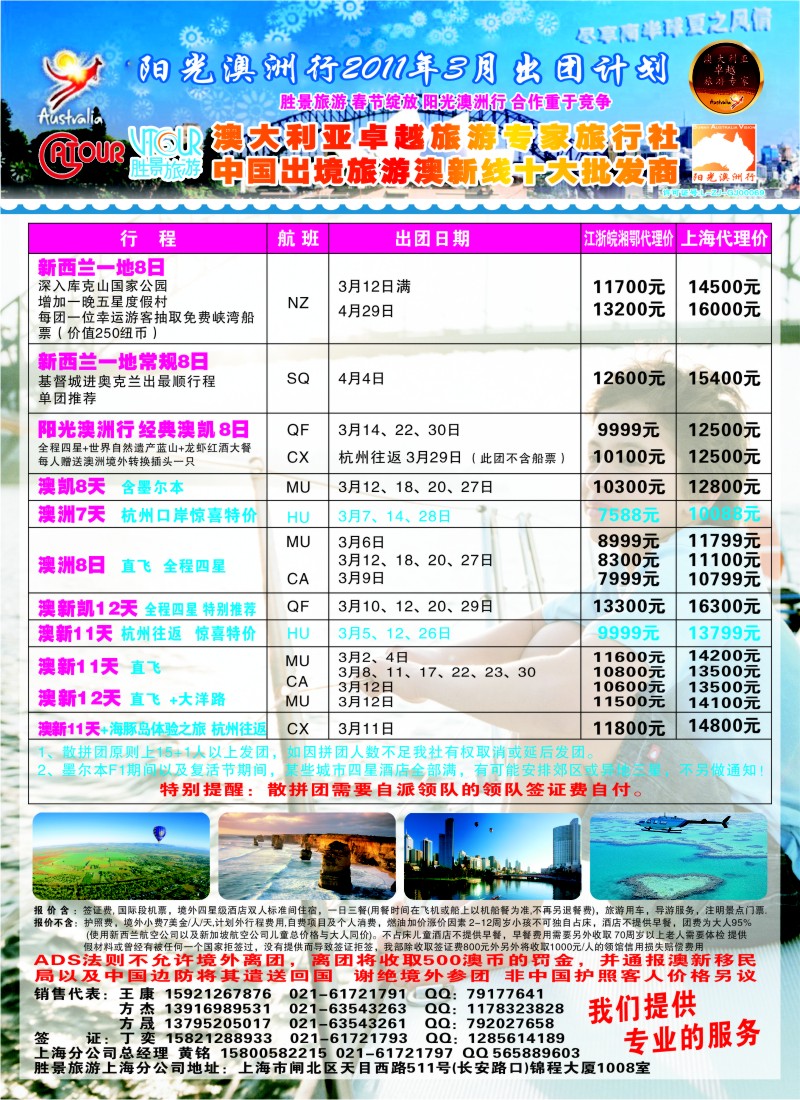Image resolution: width=800 pixels, height=1100 pixels.
Task: Click the dates 3月5、12、26日
Action: 394,633
